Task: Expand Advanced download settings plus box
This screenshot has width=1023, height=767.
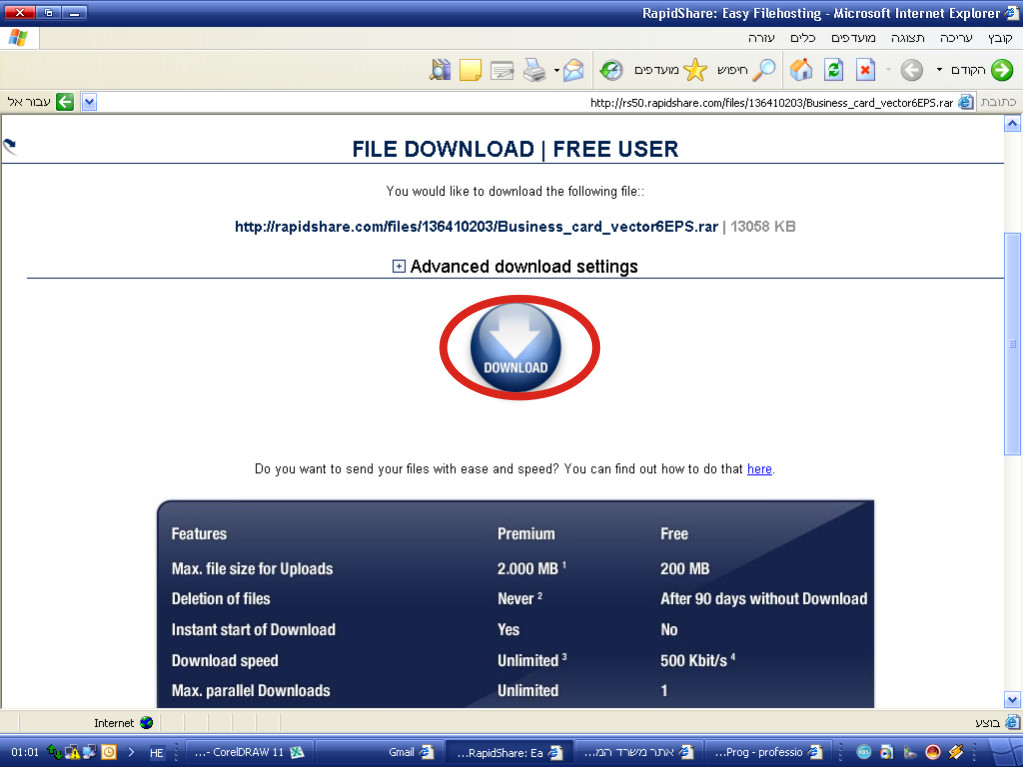Action: (x=399, y=266)
